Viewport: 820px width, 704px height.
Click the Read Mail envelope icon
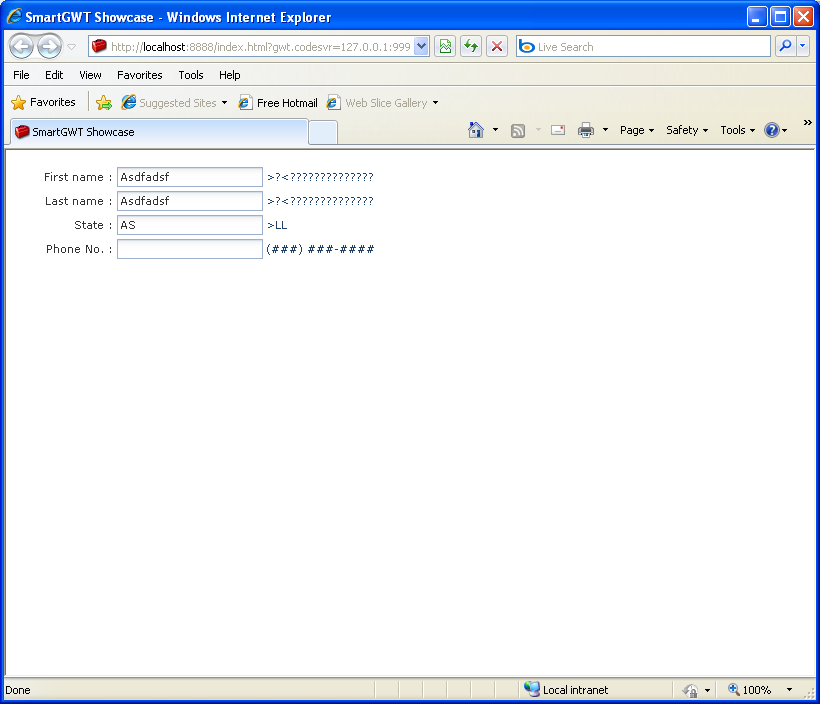[558, 130]
